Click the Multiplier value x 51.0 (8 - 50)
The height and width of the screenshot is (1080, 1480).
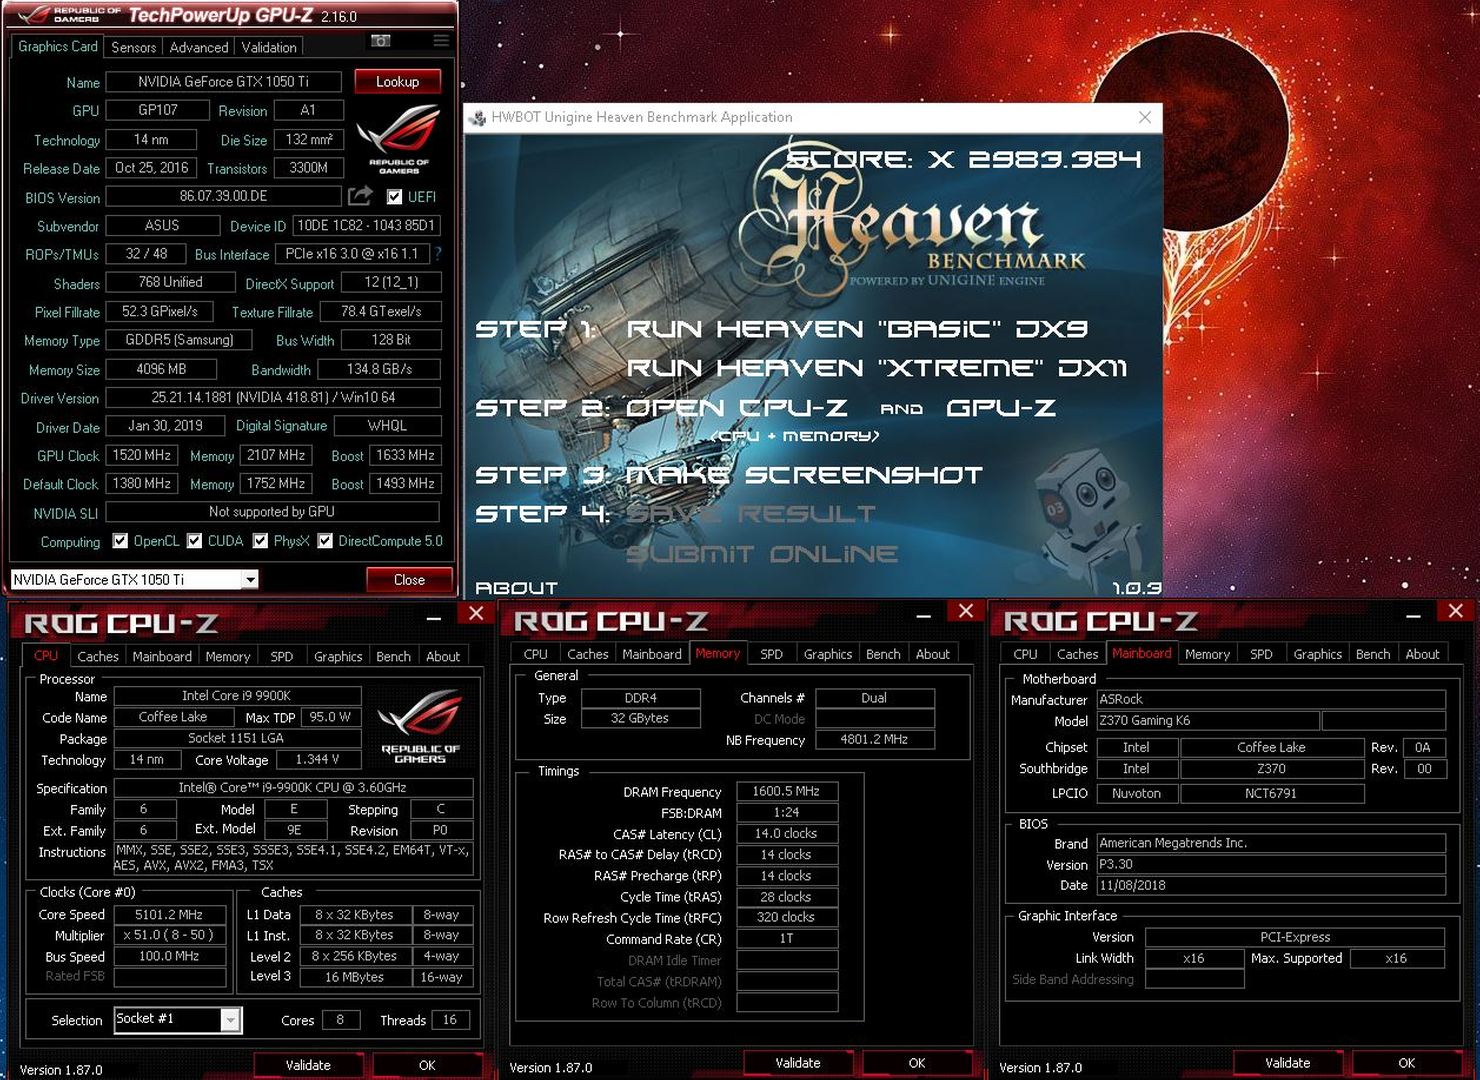click(169, 936)
